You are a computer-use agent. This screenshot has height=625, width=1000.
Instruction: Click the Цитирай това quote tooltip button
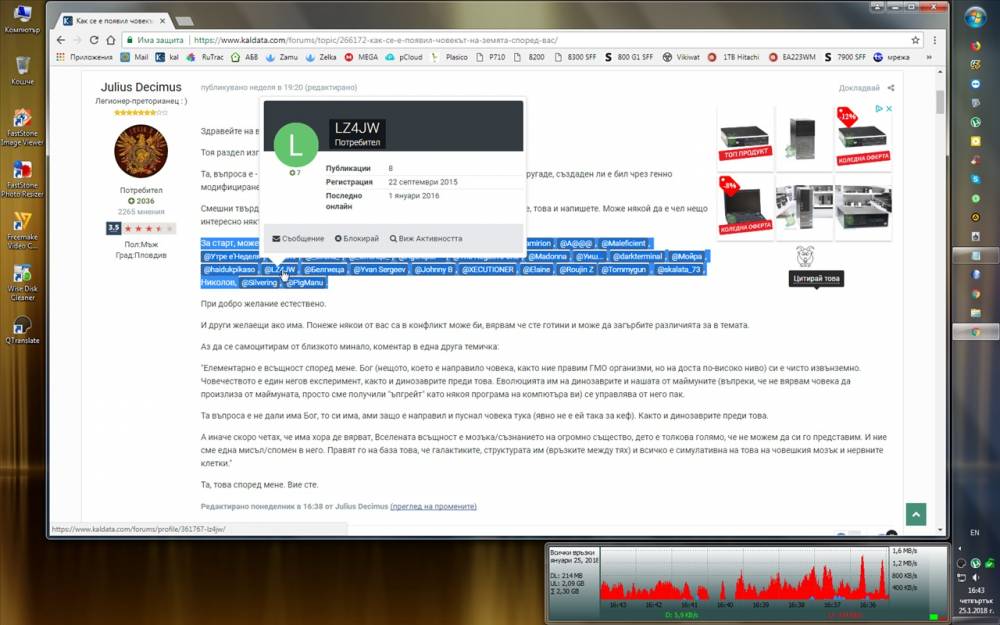pos(816,279)
